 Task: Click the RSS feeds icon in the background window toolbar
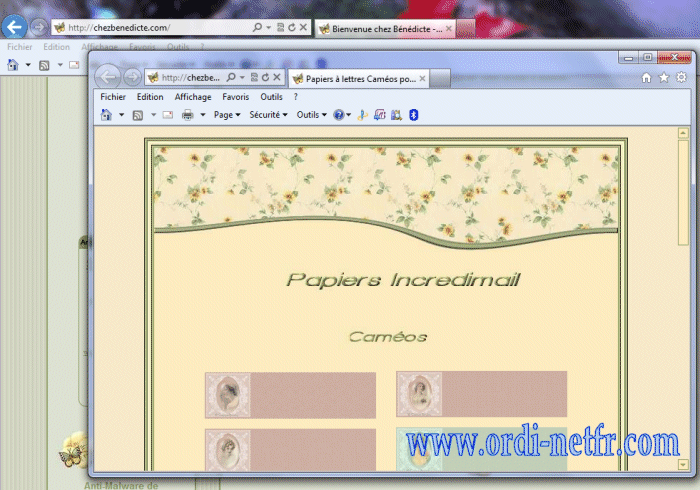point(44,66)
